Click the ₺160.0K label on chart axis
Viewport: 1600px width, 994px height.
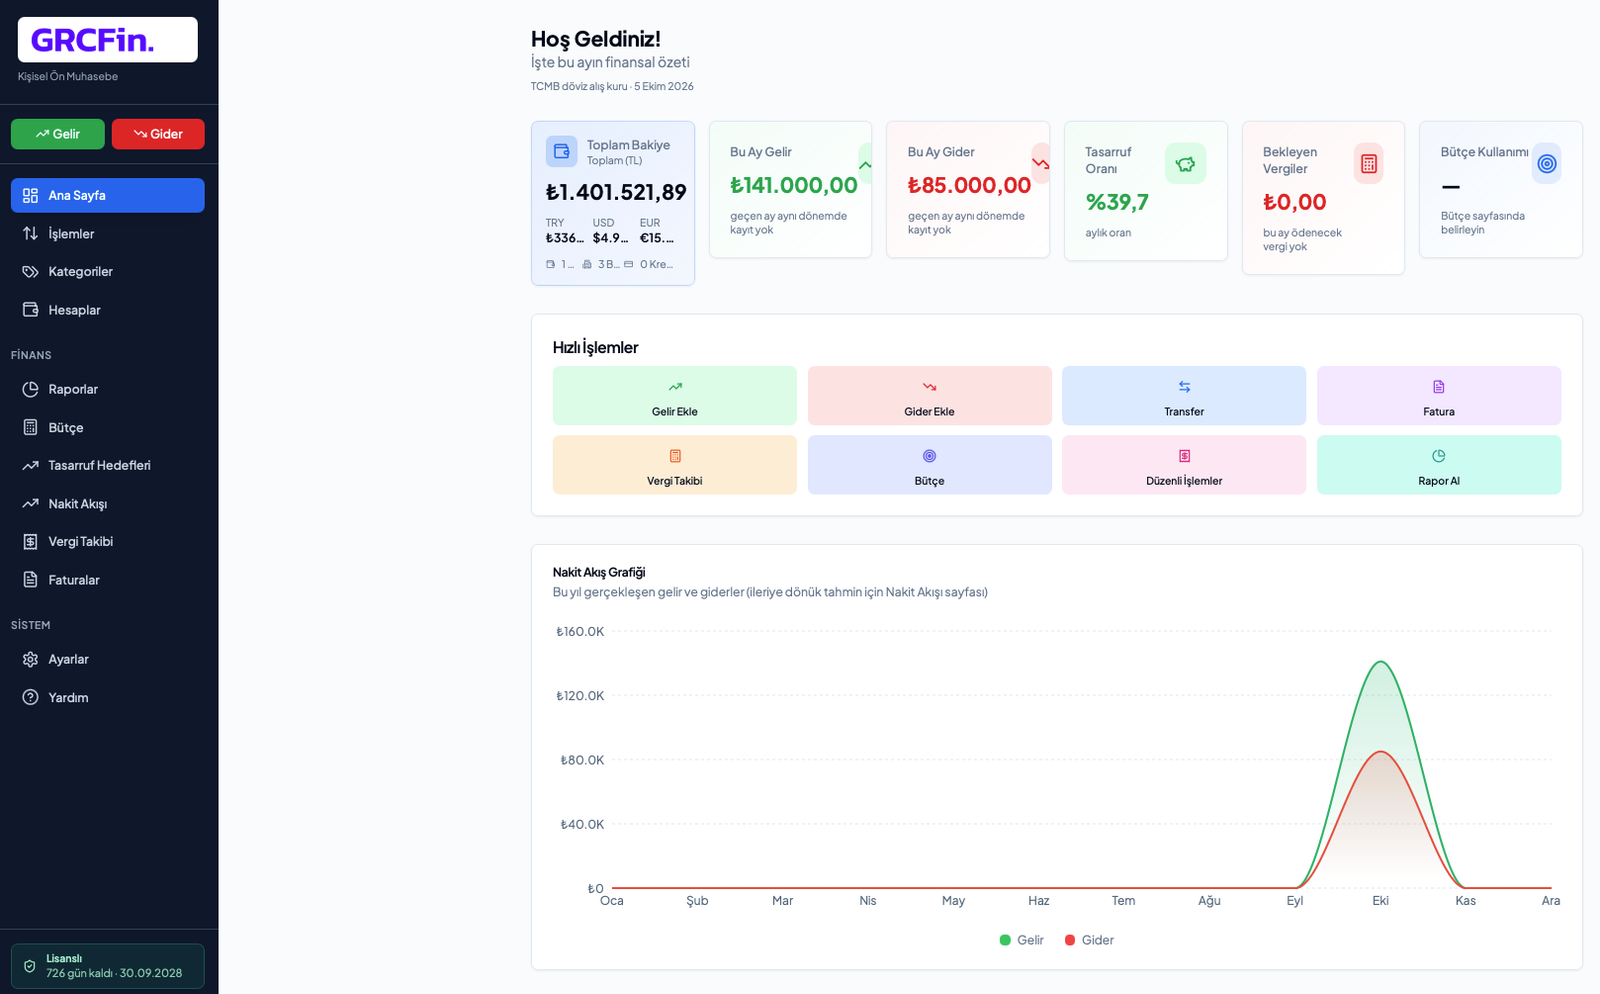point(581,631)
